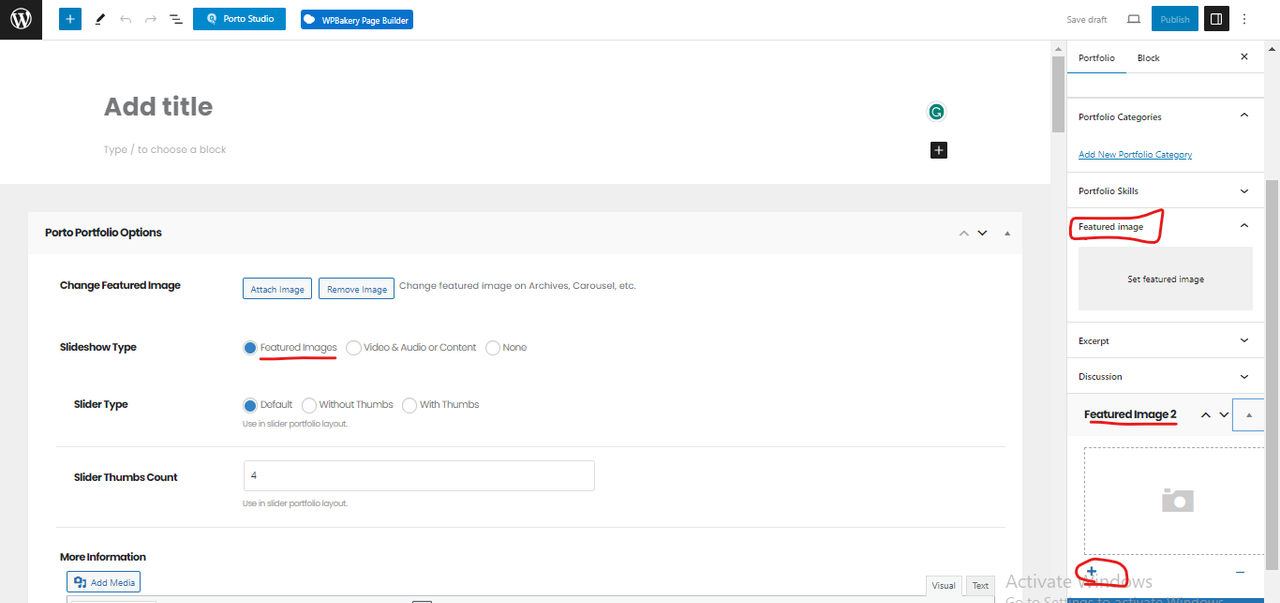Toggle Featured Image 2 panel triangle
The image size is (1280, 603).
[1249, 415]
